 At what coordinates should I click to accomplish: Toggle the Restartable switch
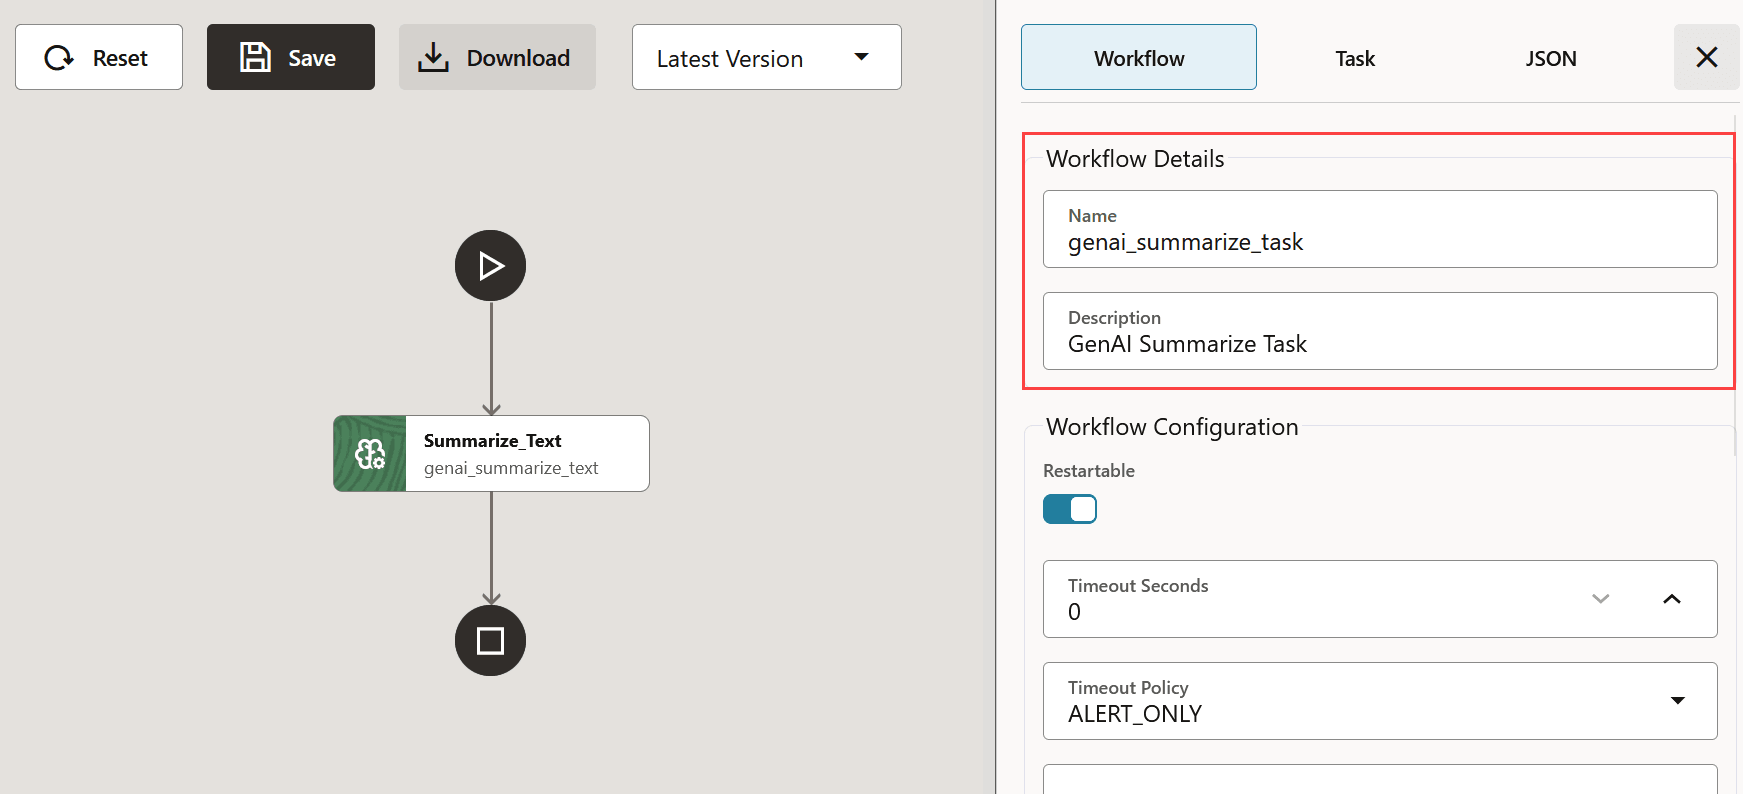point(1070,509)
